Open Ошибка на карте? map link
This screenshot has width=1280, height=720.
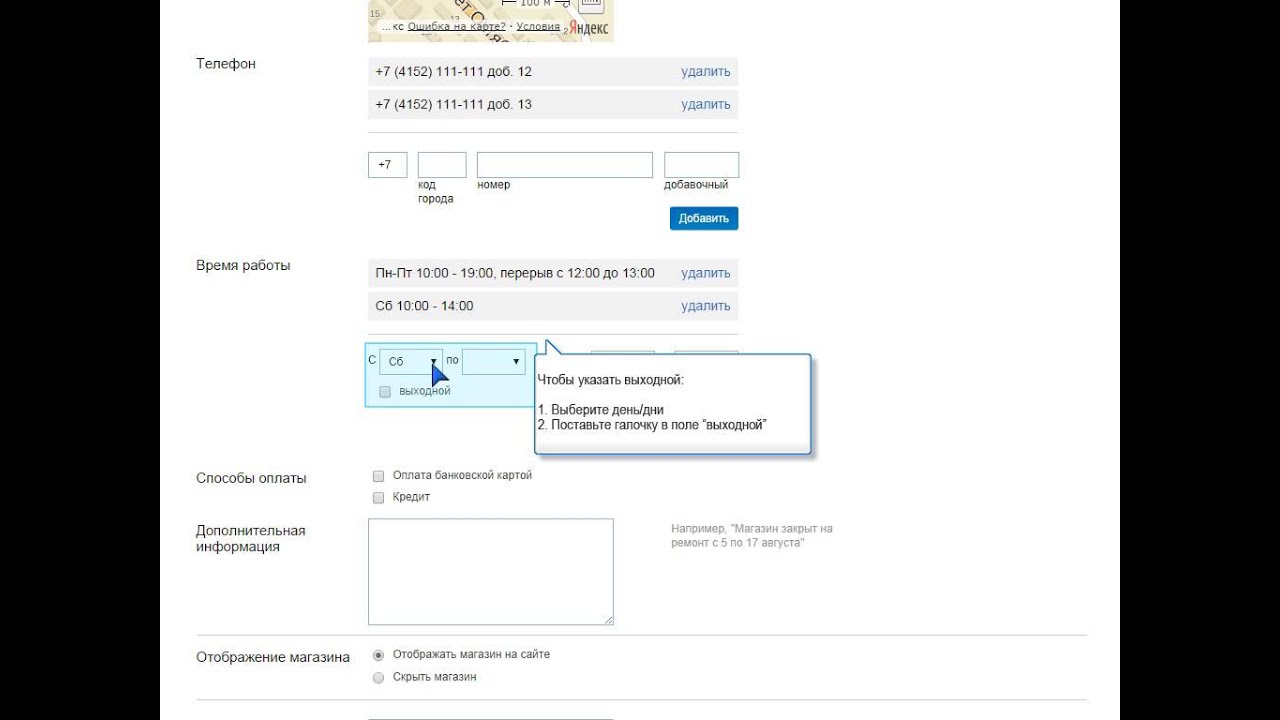tap(456, 27)
